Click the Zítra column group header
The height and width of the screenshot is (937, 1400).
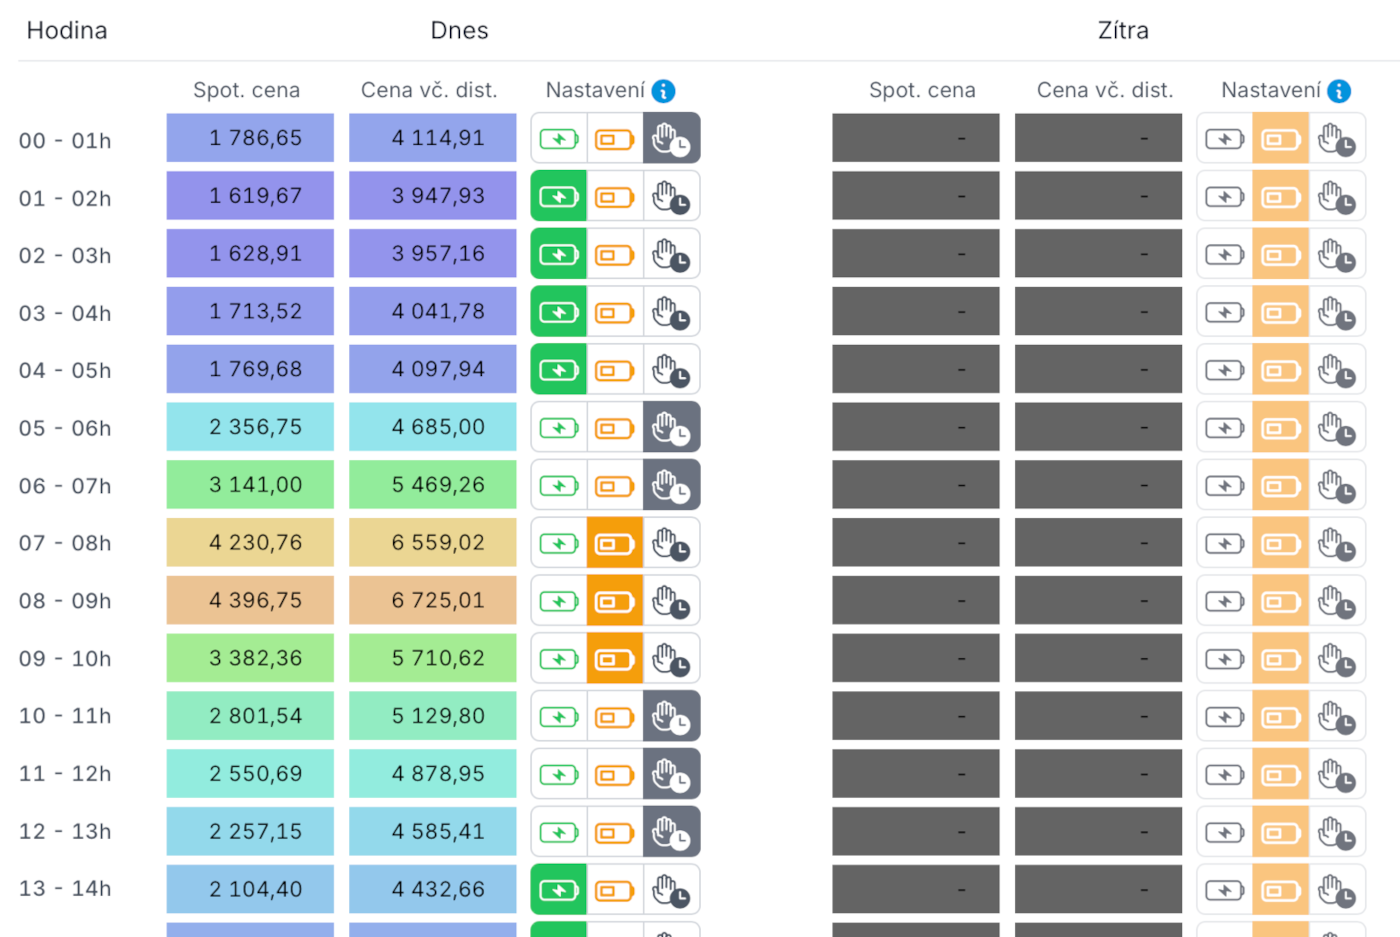coord(1123,31)
